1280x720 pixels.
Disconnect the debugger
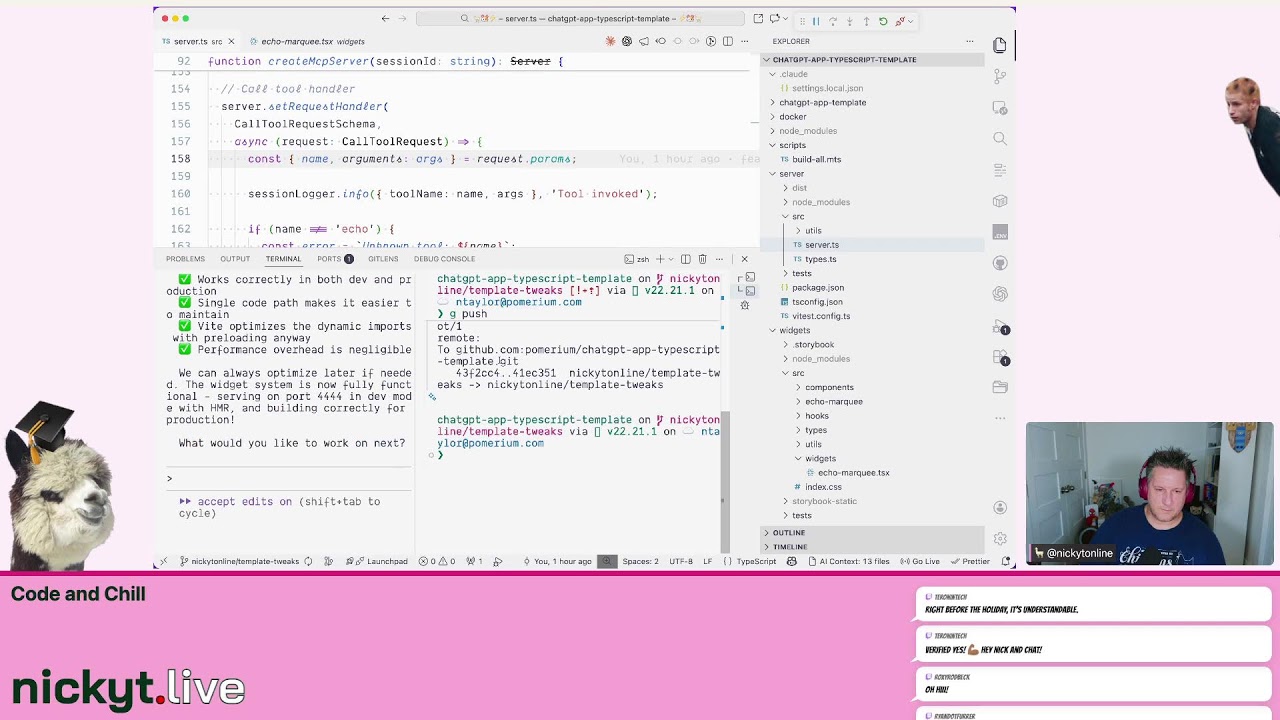(x=899, y=20)
